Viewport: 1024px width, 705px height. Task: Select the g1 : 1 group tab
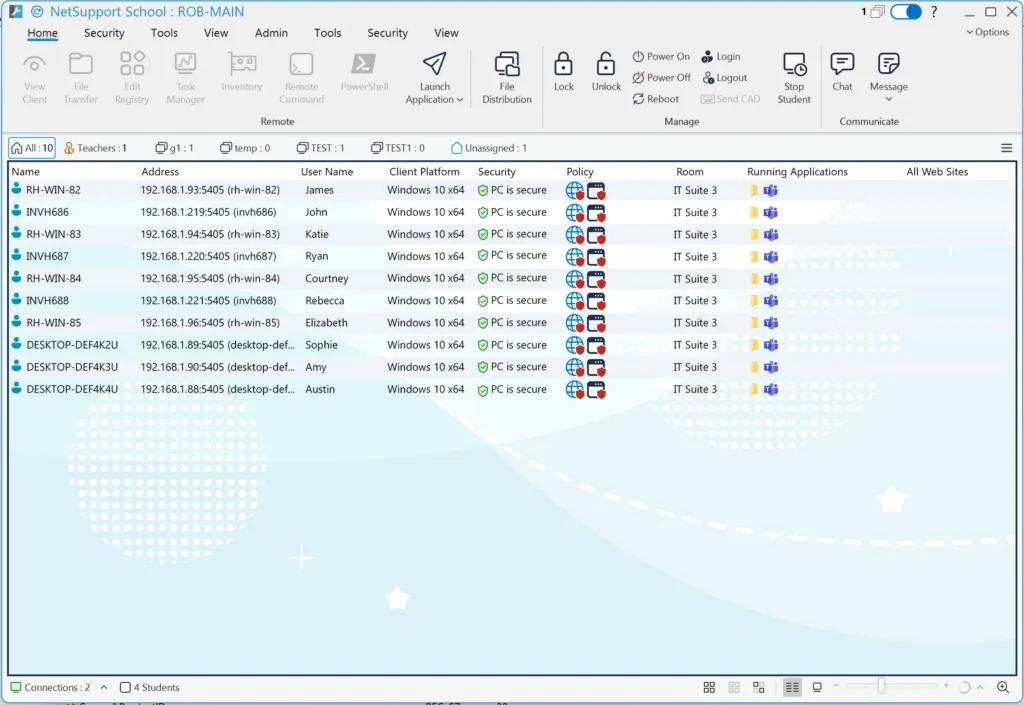pyautogui.click(x=174, y=148)
